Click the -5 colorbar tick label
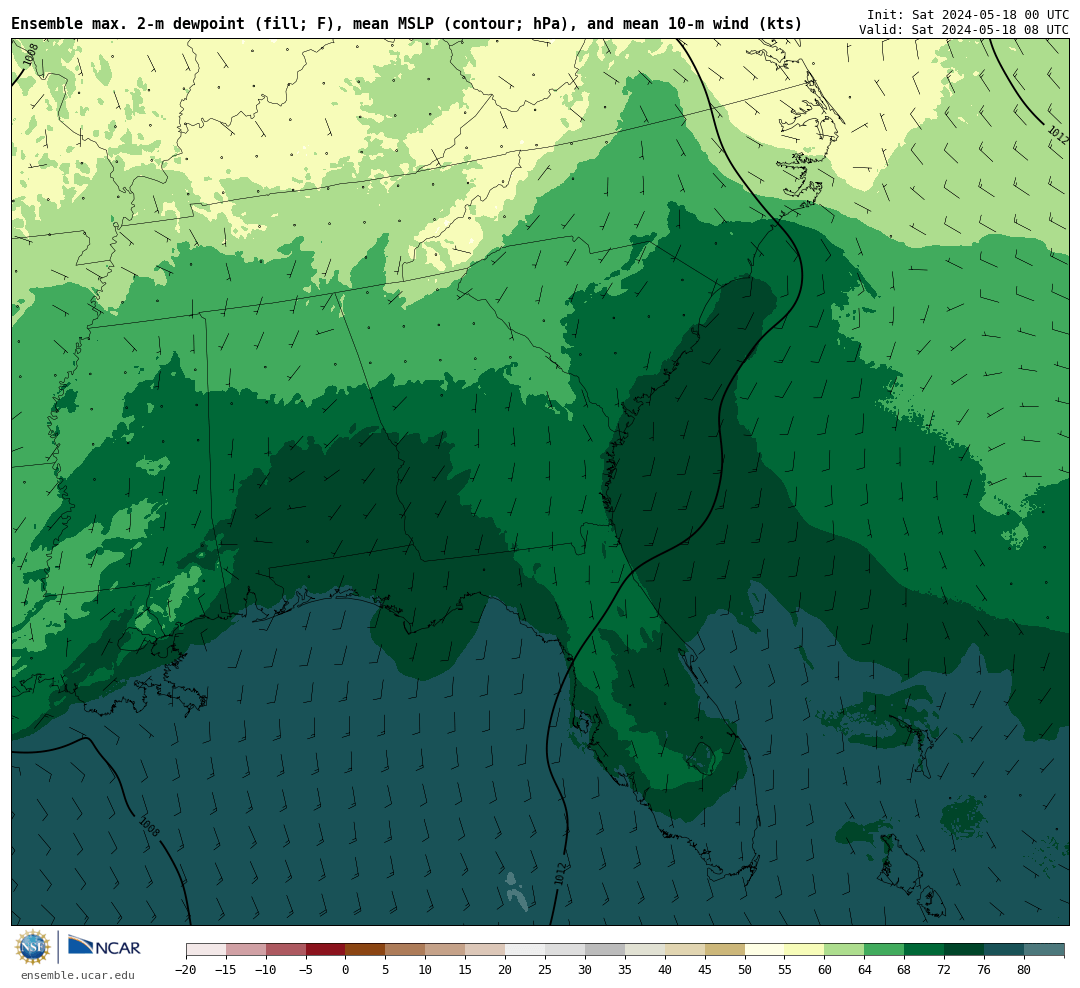The height and width of the screenshot is (988, 1080). 306,969
